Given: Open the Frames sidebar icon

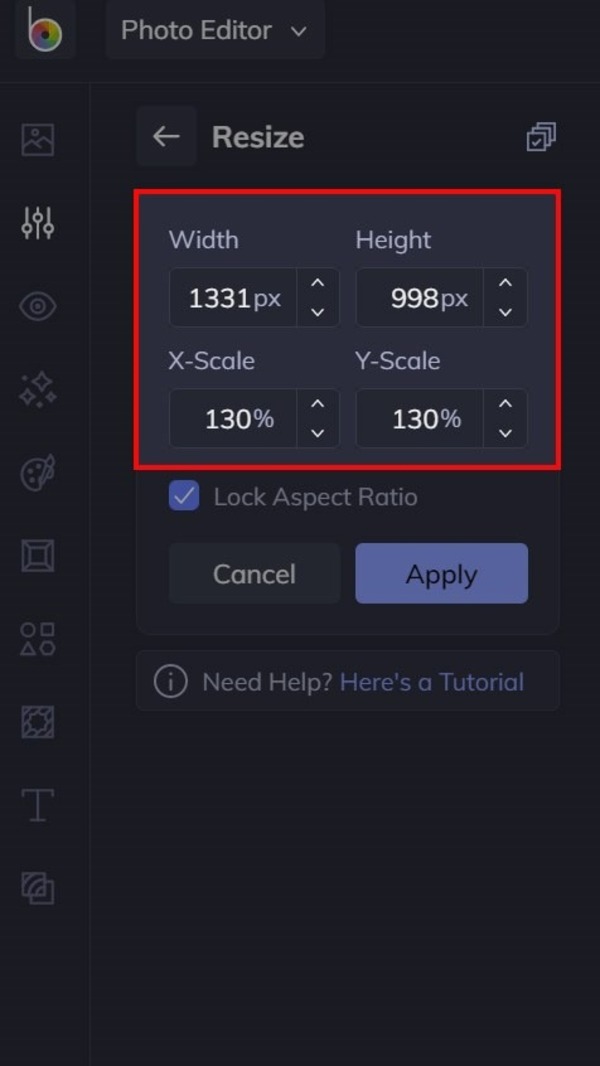Looking at the screenshot, I should [x=38, y=556].
